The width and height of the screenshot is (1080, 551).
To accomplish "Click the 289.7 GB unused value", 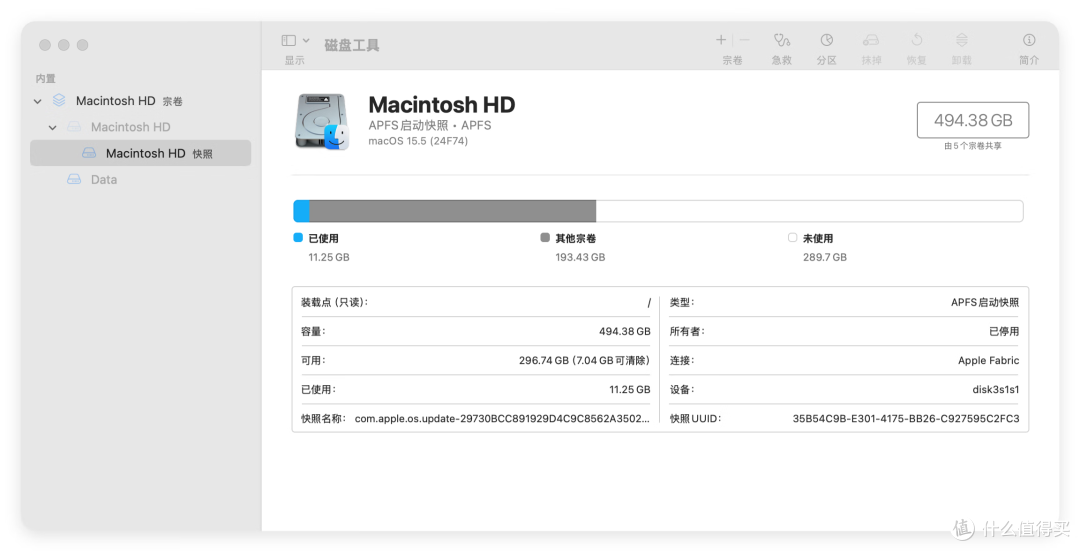I will point(824,257).
